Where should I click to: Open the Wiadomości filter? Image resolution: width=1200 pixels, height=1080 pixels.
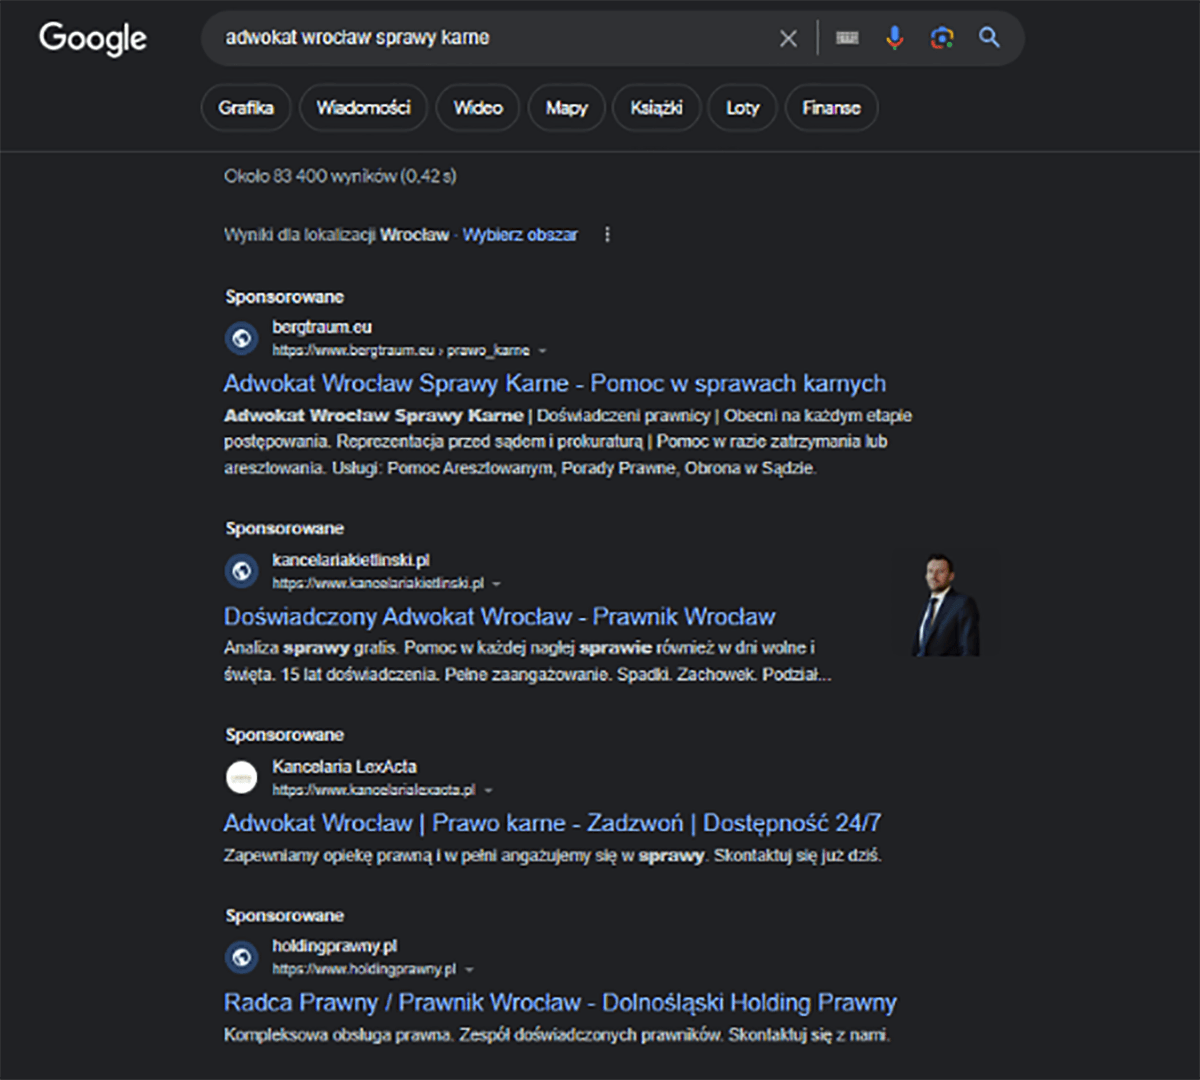364,108
